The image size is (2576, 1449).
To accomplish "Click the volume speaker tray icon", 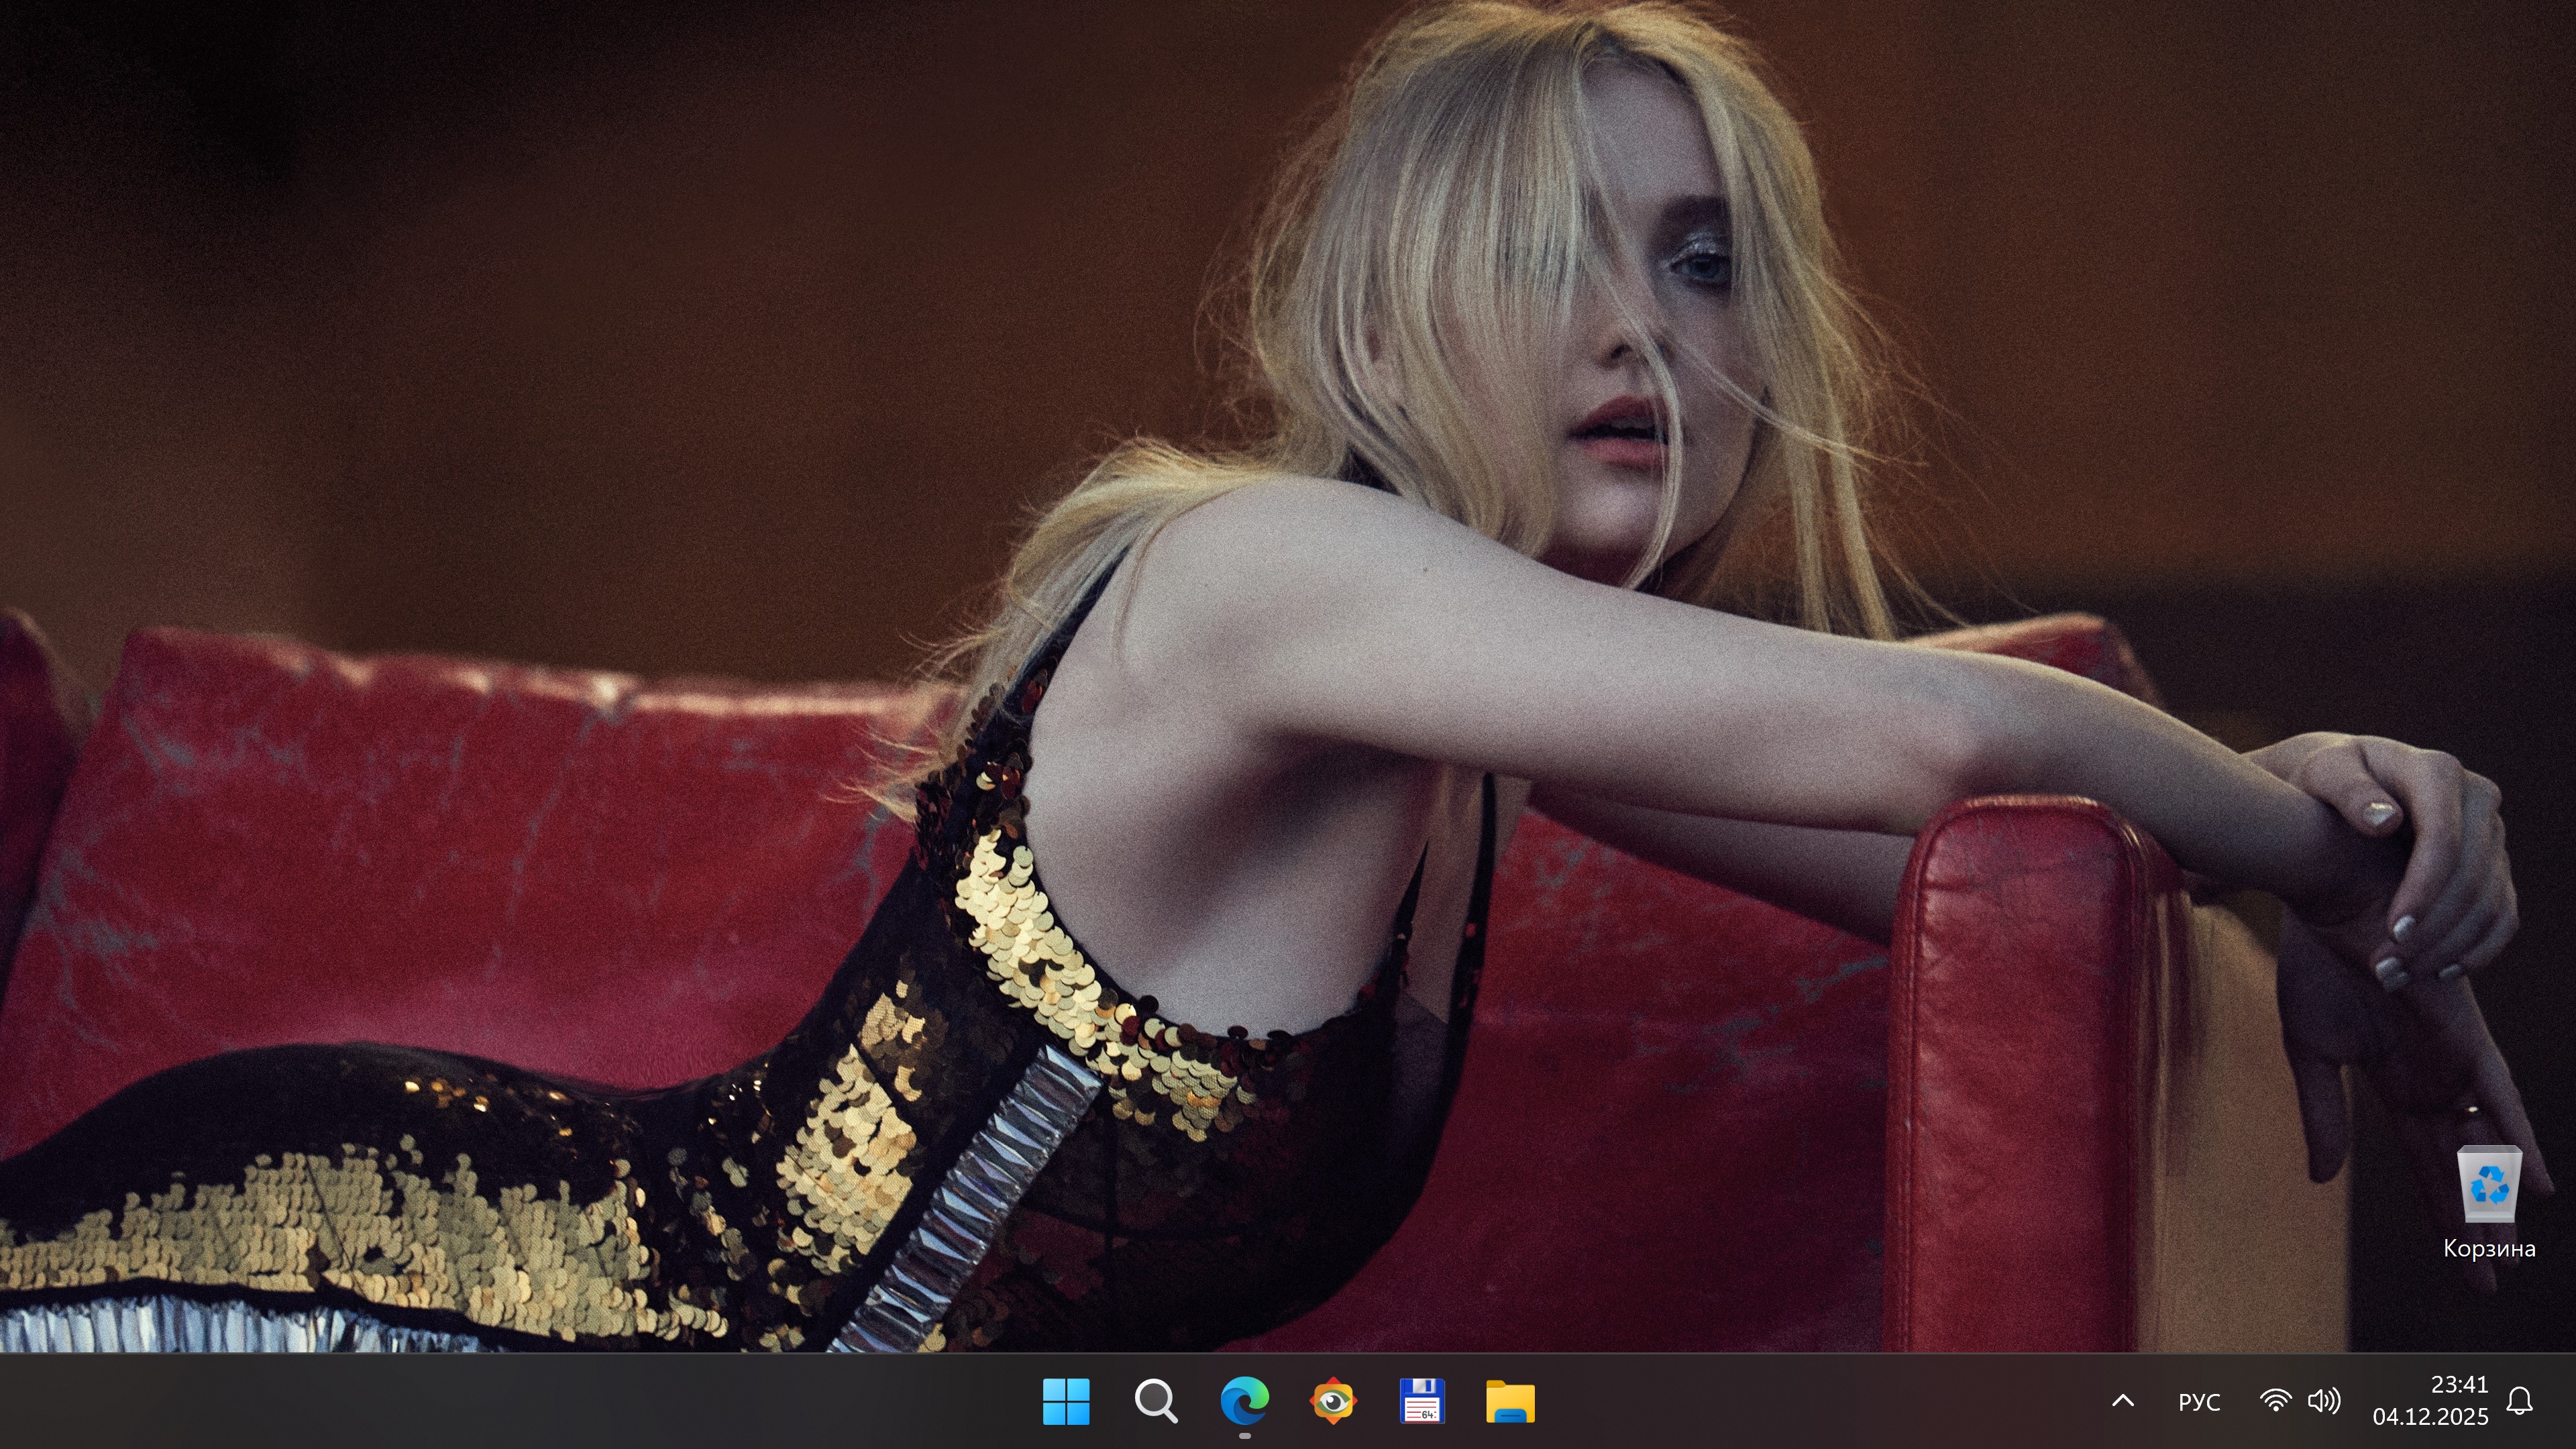I will tap(2323, 1401).
